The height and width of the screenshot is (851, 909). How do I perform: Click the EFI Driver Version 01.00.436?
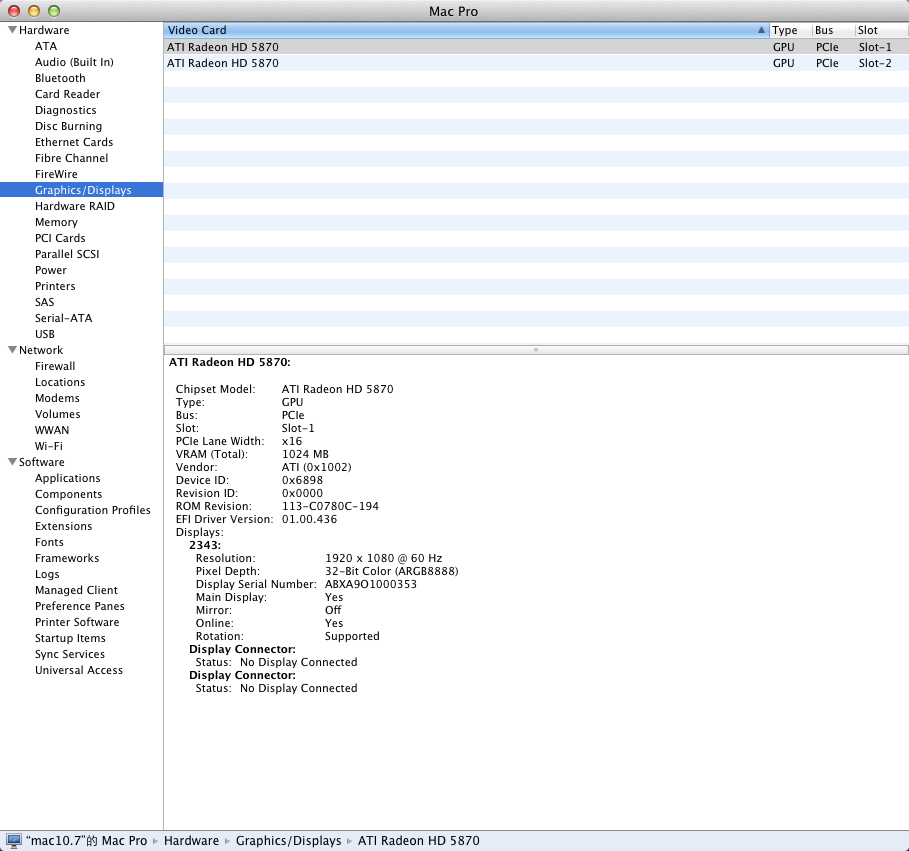(309, 519)
